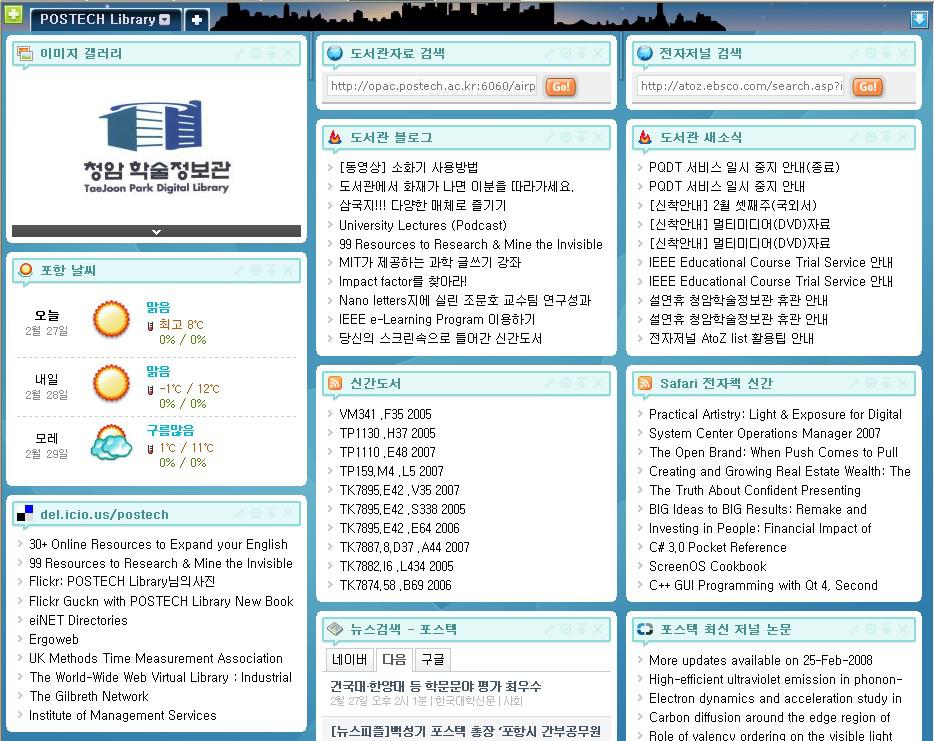Collapse the 신간도서 widget
The height and width of the screenshot is (741, 934).
pyautogui.click(x=581, y=383)
